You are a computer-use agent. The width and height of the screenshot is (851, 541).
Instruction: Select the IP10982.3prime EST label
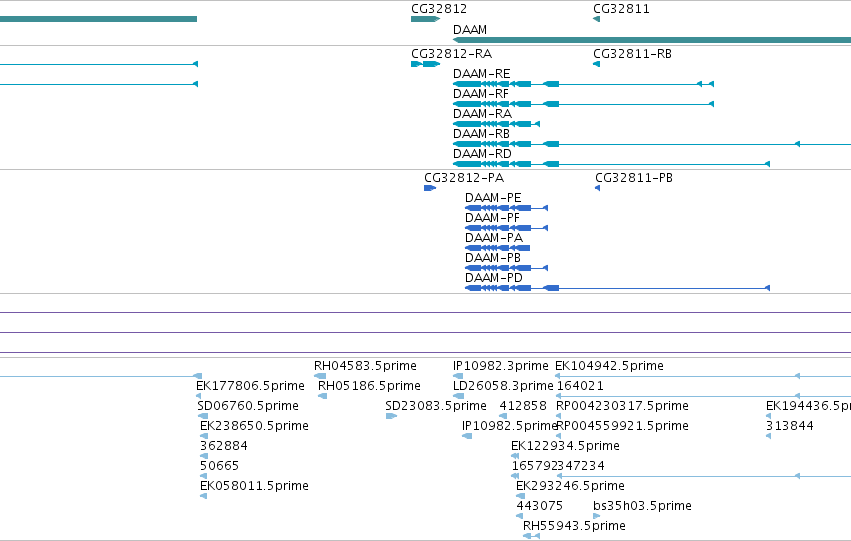coord(501,366)
